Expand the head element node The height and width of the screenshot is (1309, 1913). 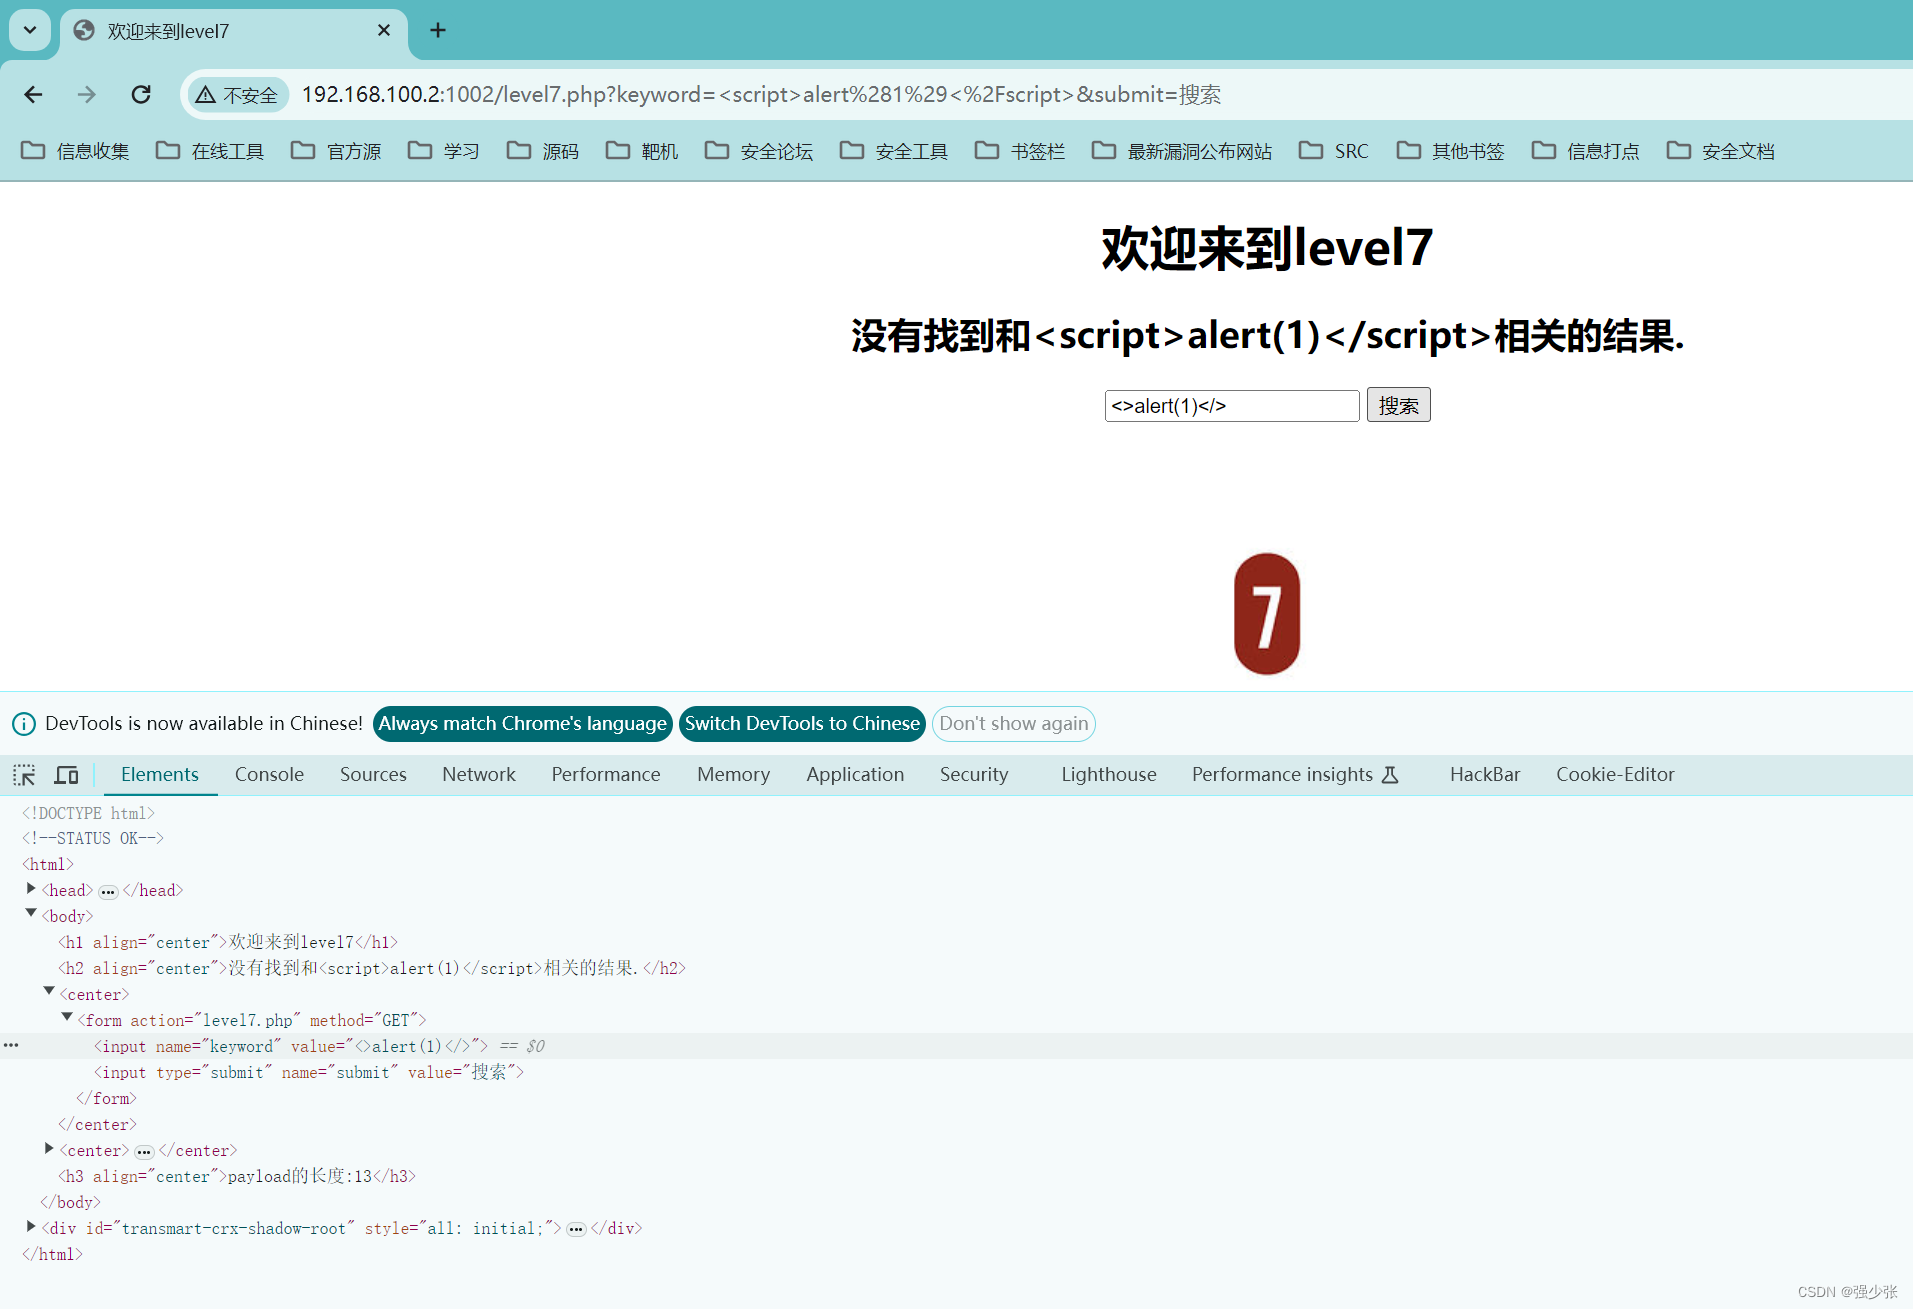pos(31,888)
